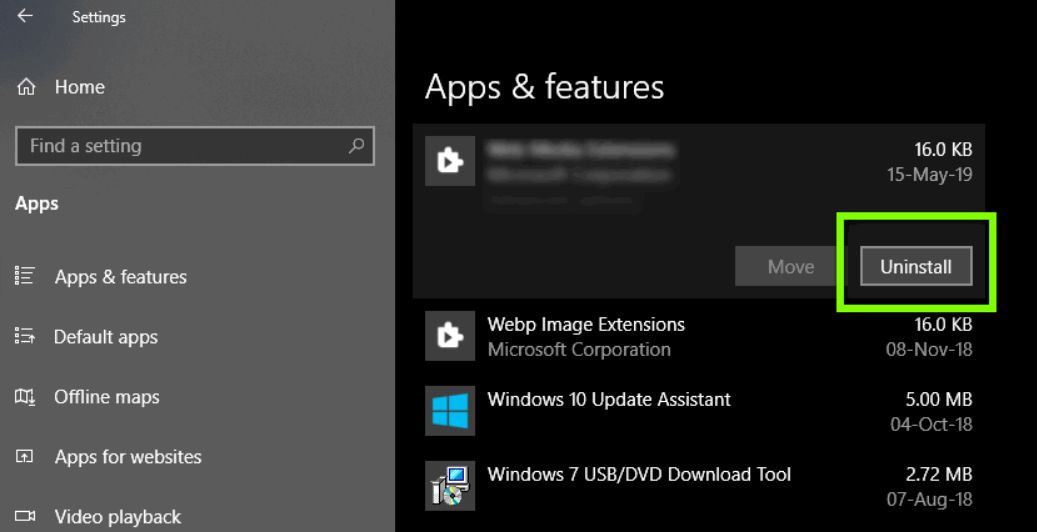Click the selected app's extension icon

450,161
